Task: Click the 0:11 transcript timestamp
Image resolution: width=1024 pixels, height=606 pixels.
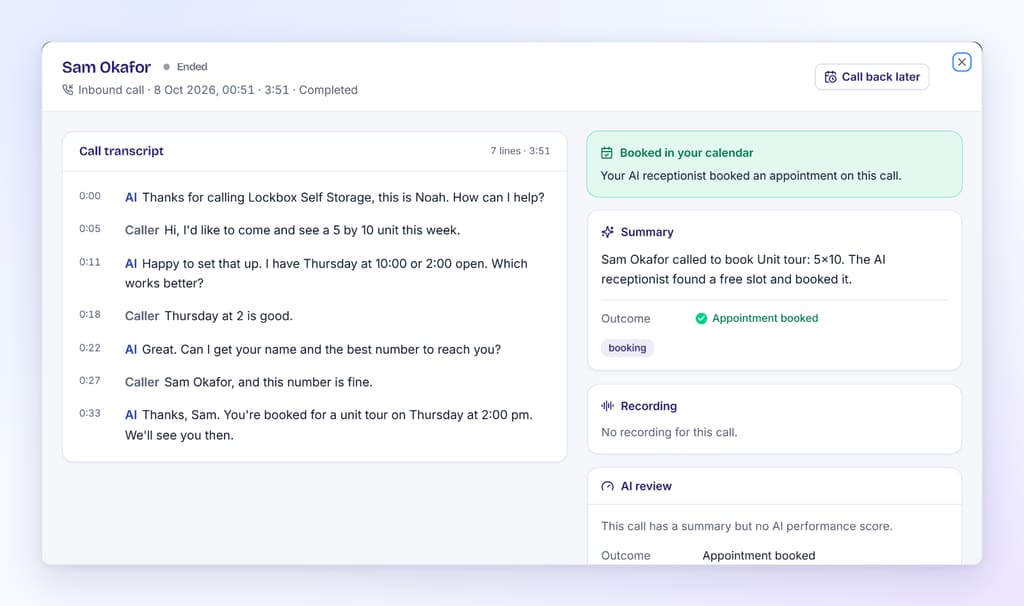Action: [90, 262]
